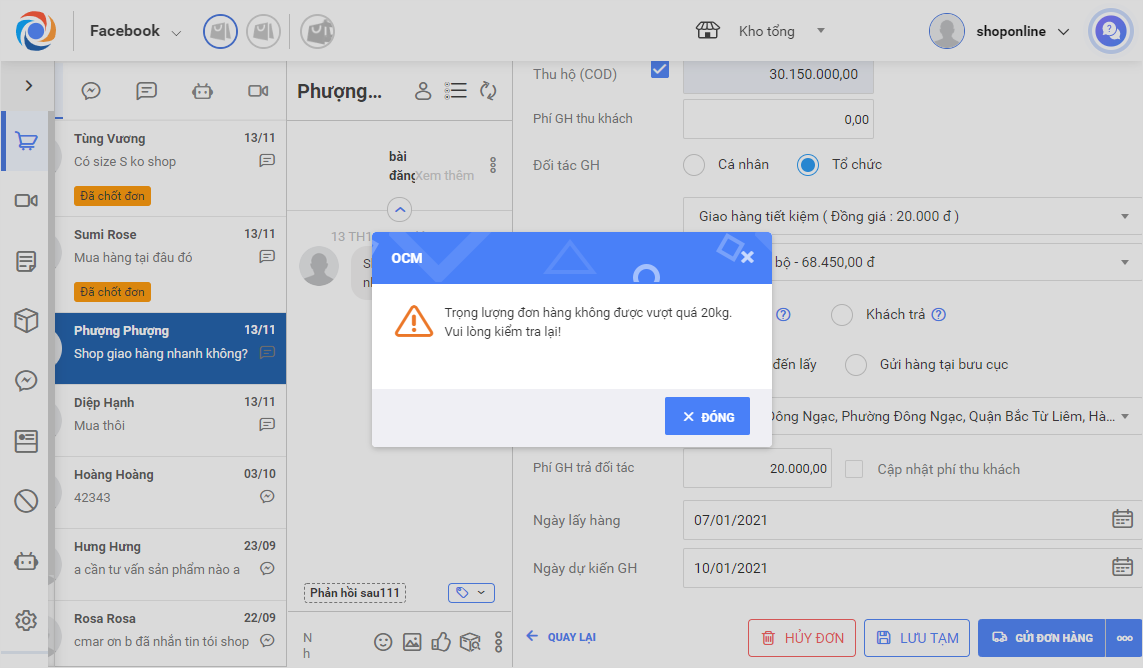Open the order list icon in chat header
Viewport: 1143px width, 668px height.
[x=456, y=90]
